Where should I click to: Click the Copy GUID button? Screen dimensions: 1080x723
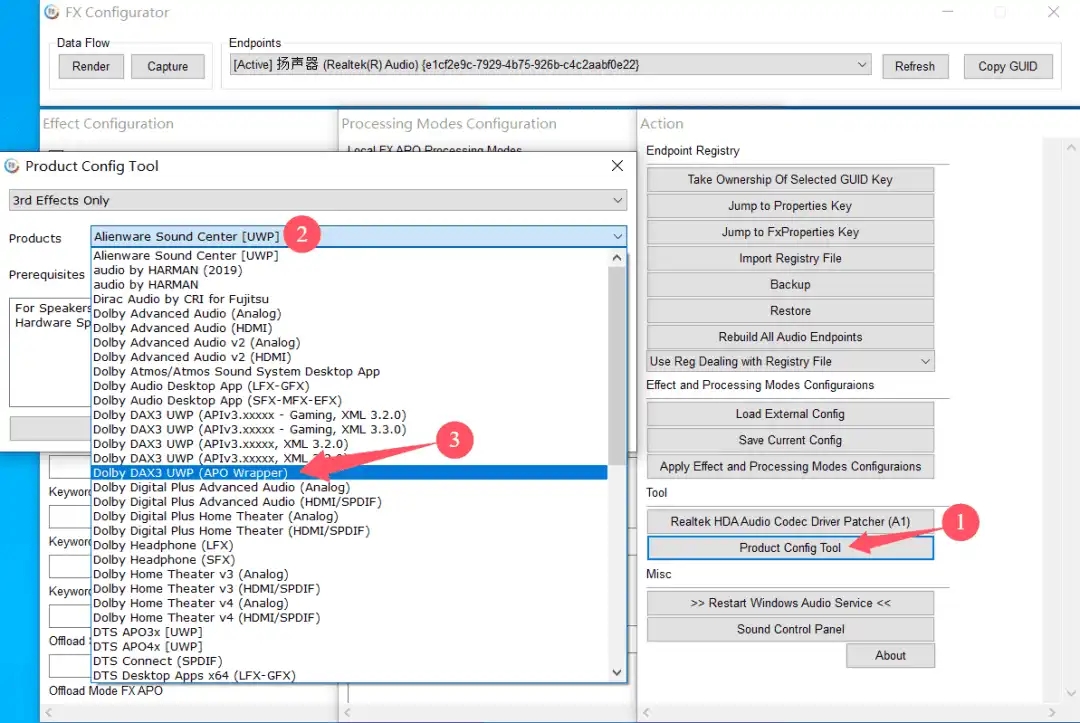coord(1008,66)
